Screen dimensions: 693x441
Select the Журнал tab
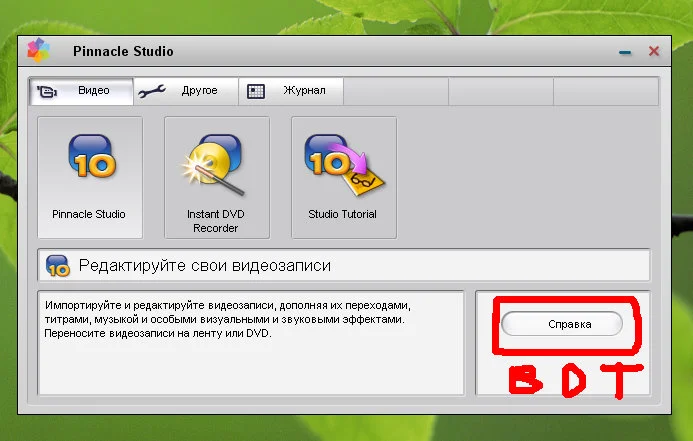pyautogui.click(x=291, y=91)
